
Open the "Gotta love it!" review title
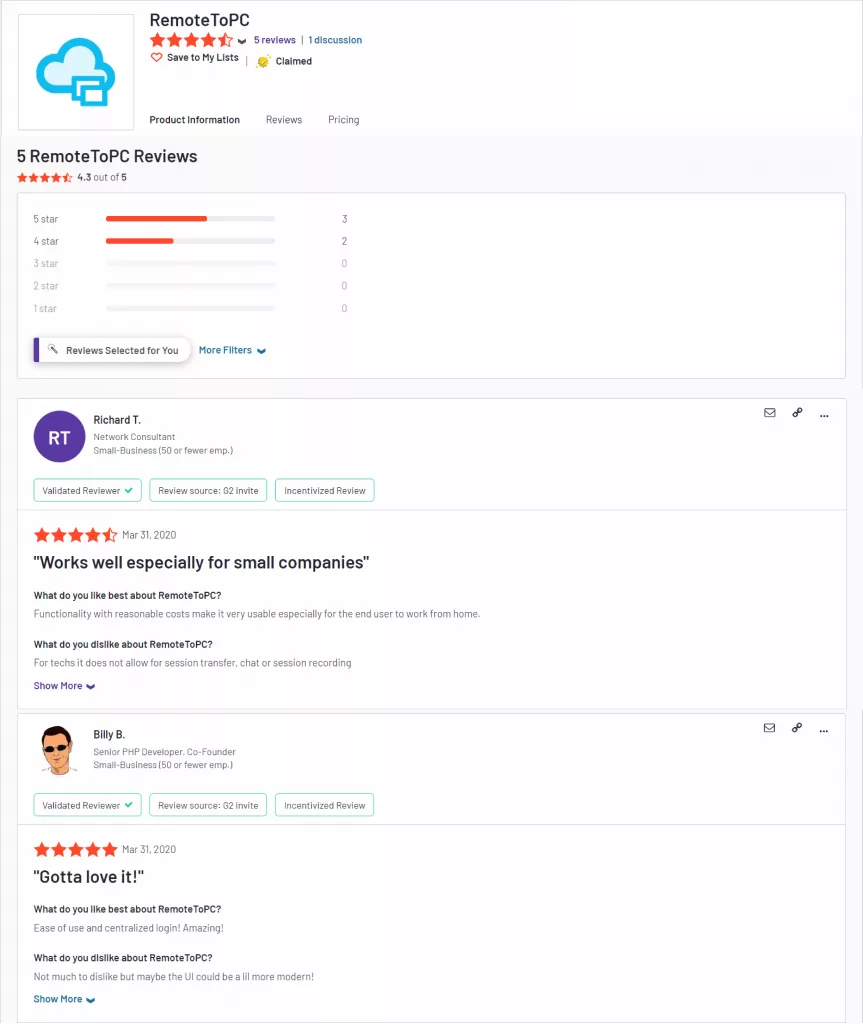coord(88,876)
